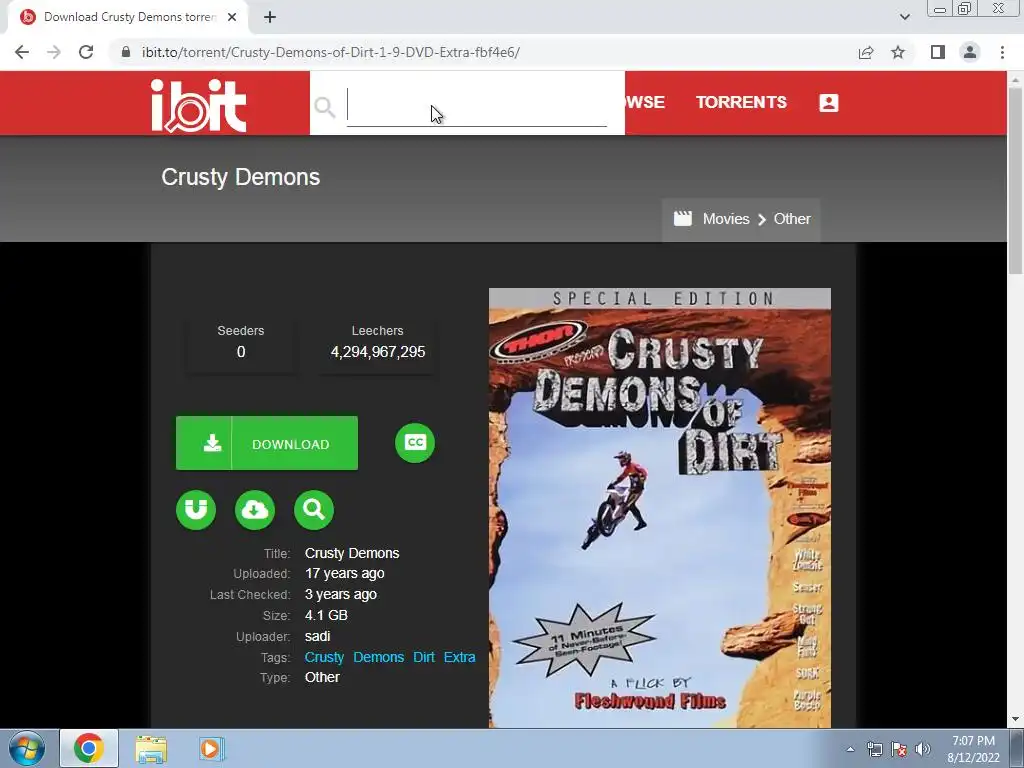This screenshot has width=1024, height=768.
Task: Click the search magnifier icon beside search field
Action: (325, 106)
